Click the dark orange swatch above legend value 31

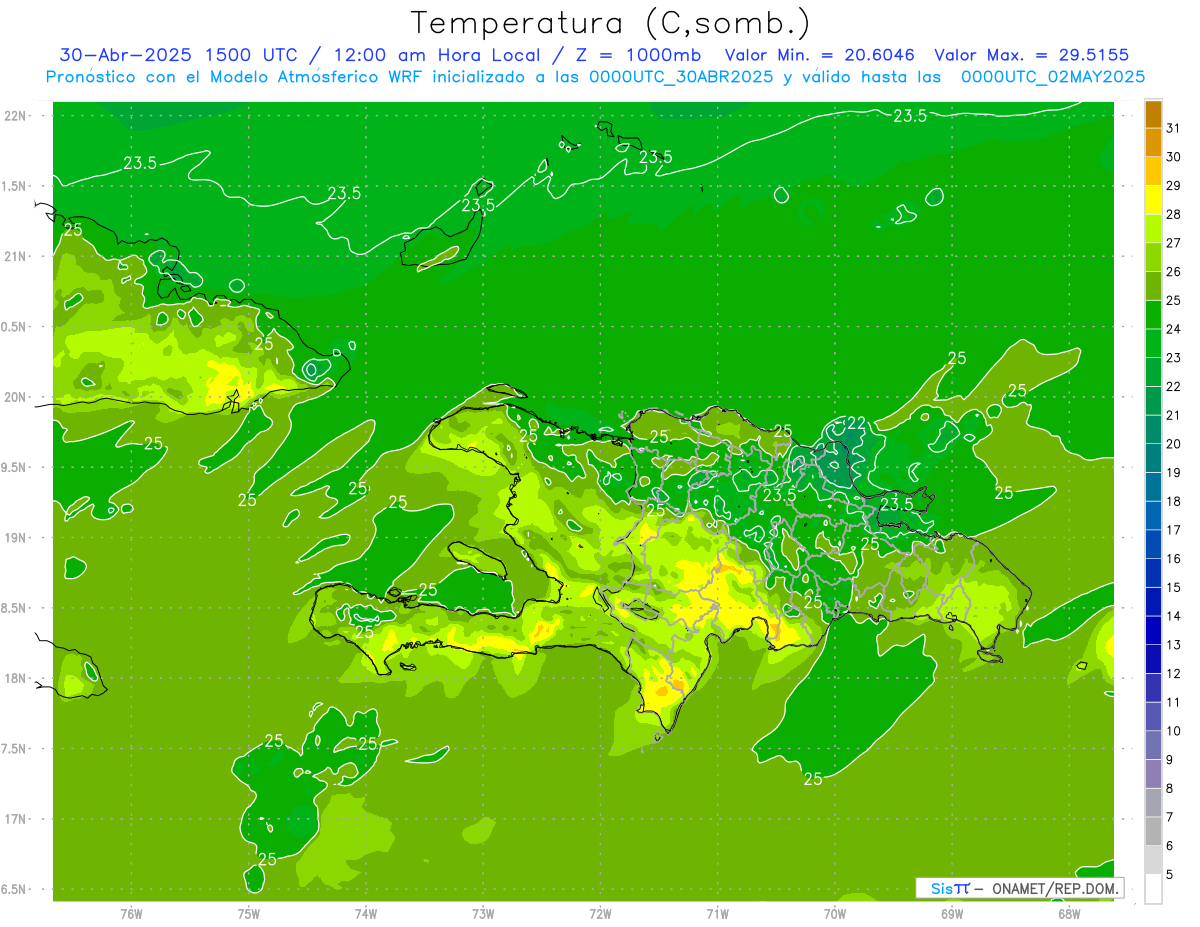click(x=1154, y=114)
